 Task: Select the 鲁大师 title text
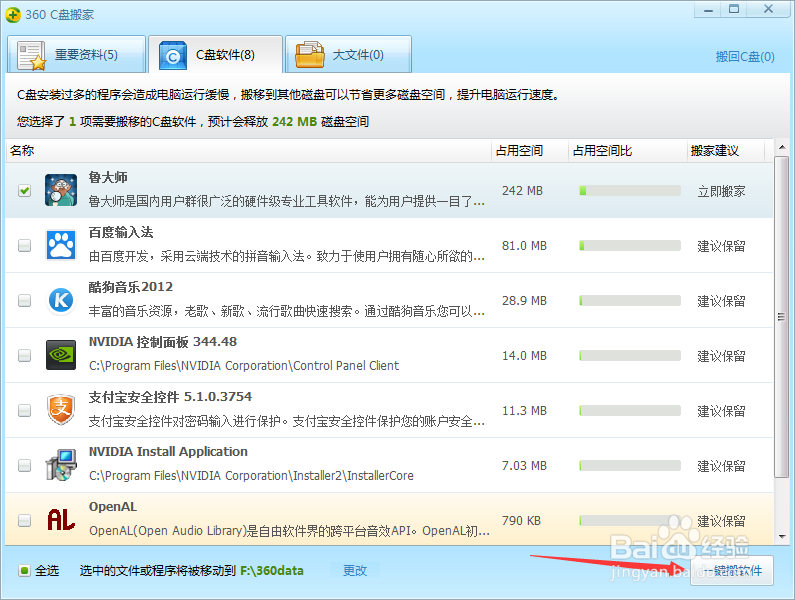click(108, 177)
